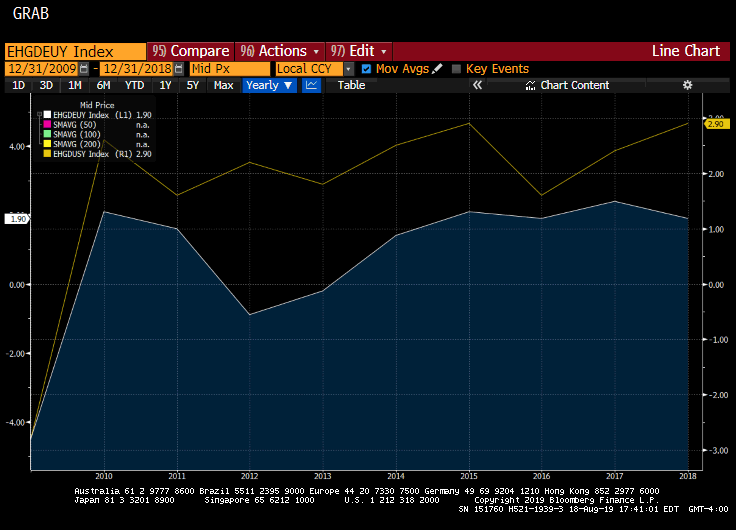Select the 5Y time range tab

193,85
